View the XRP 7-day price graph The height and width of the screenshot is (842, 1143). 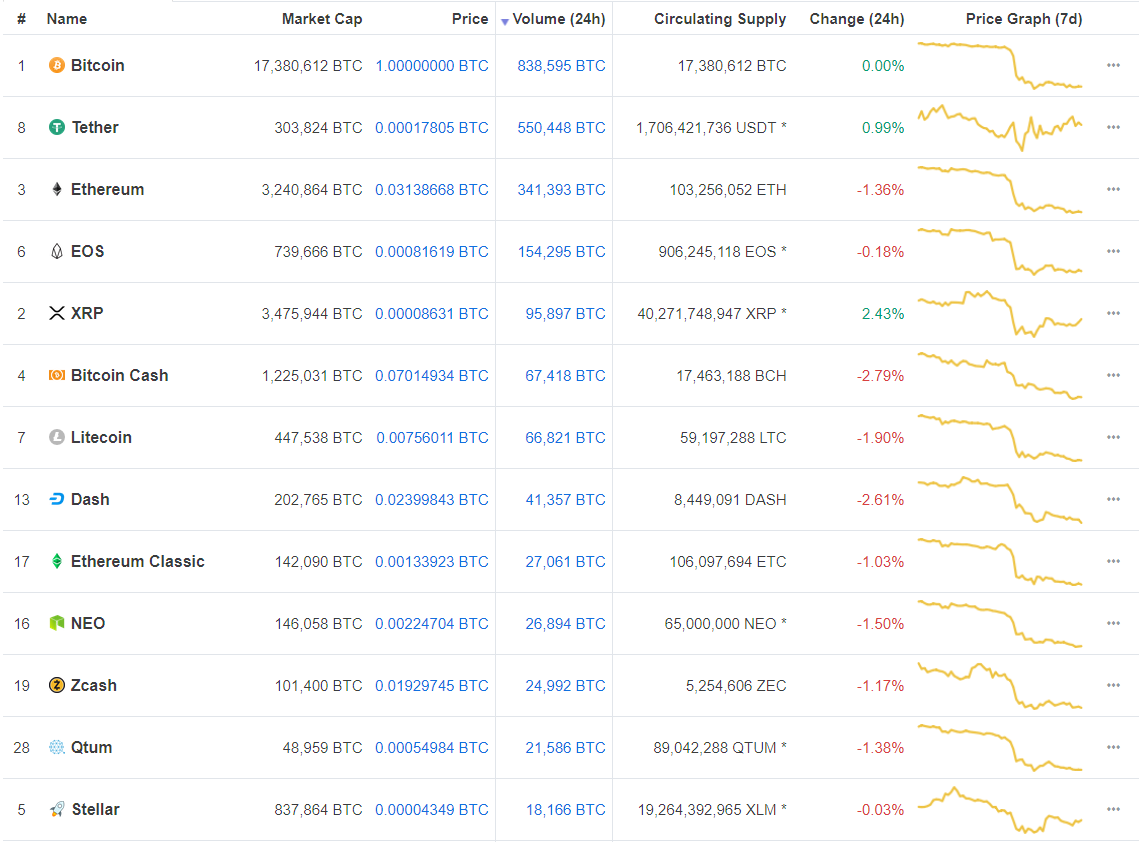point(1000,313)
